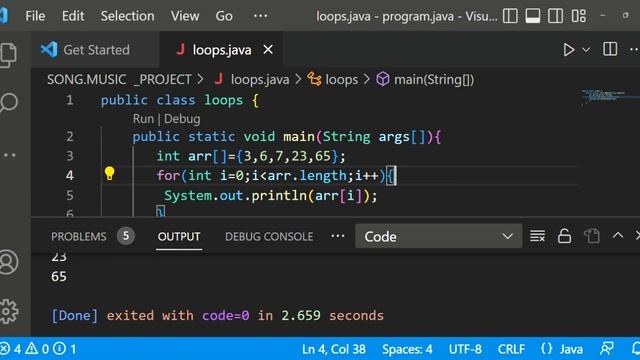Click errors count 4 in status bar
The image size is (640, 360).
[x=11, y=349]
